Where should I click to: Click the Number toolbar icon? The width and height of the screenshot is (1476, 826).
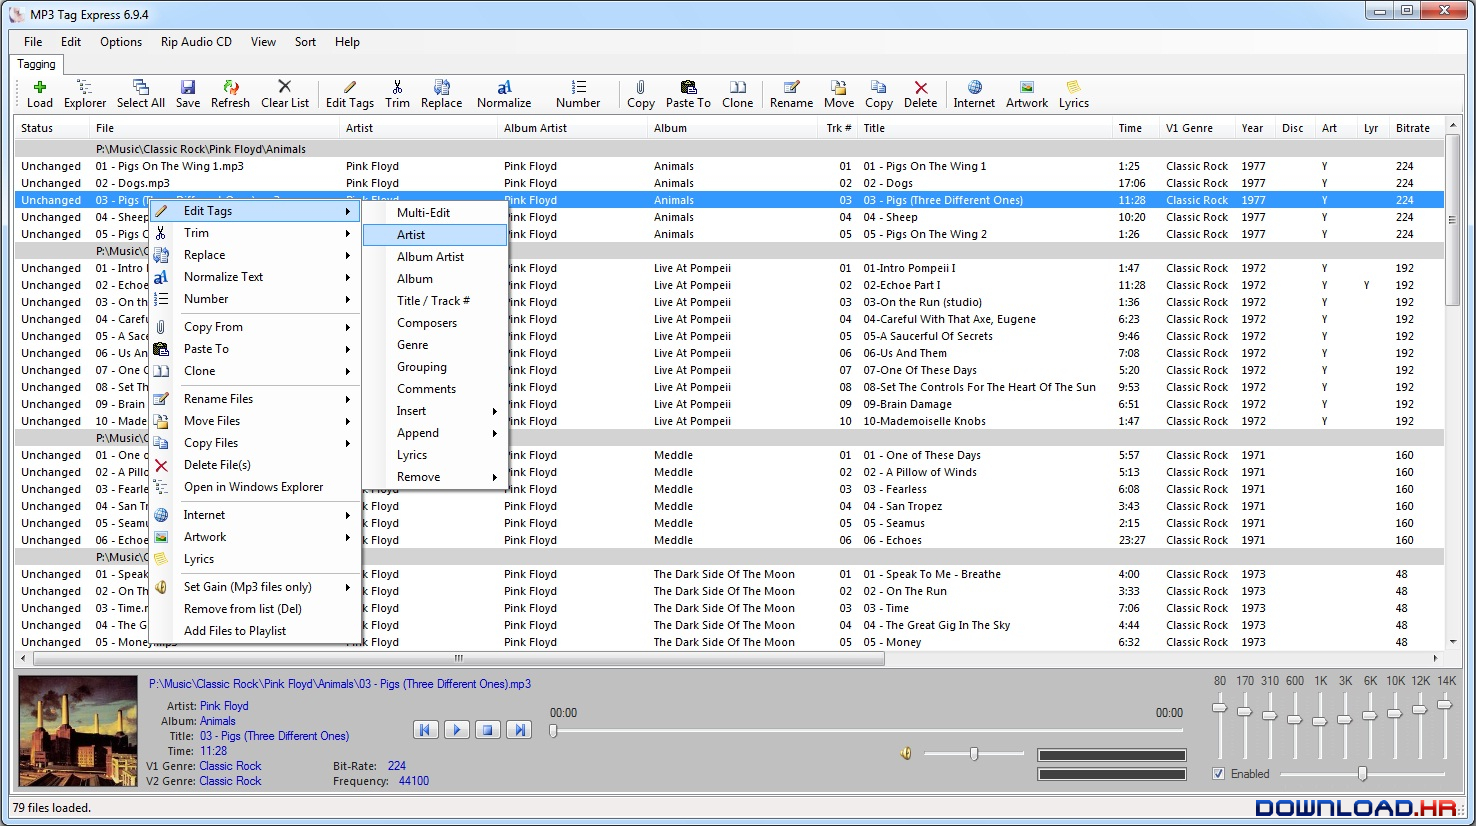click(x=578, y=94)
